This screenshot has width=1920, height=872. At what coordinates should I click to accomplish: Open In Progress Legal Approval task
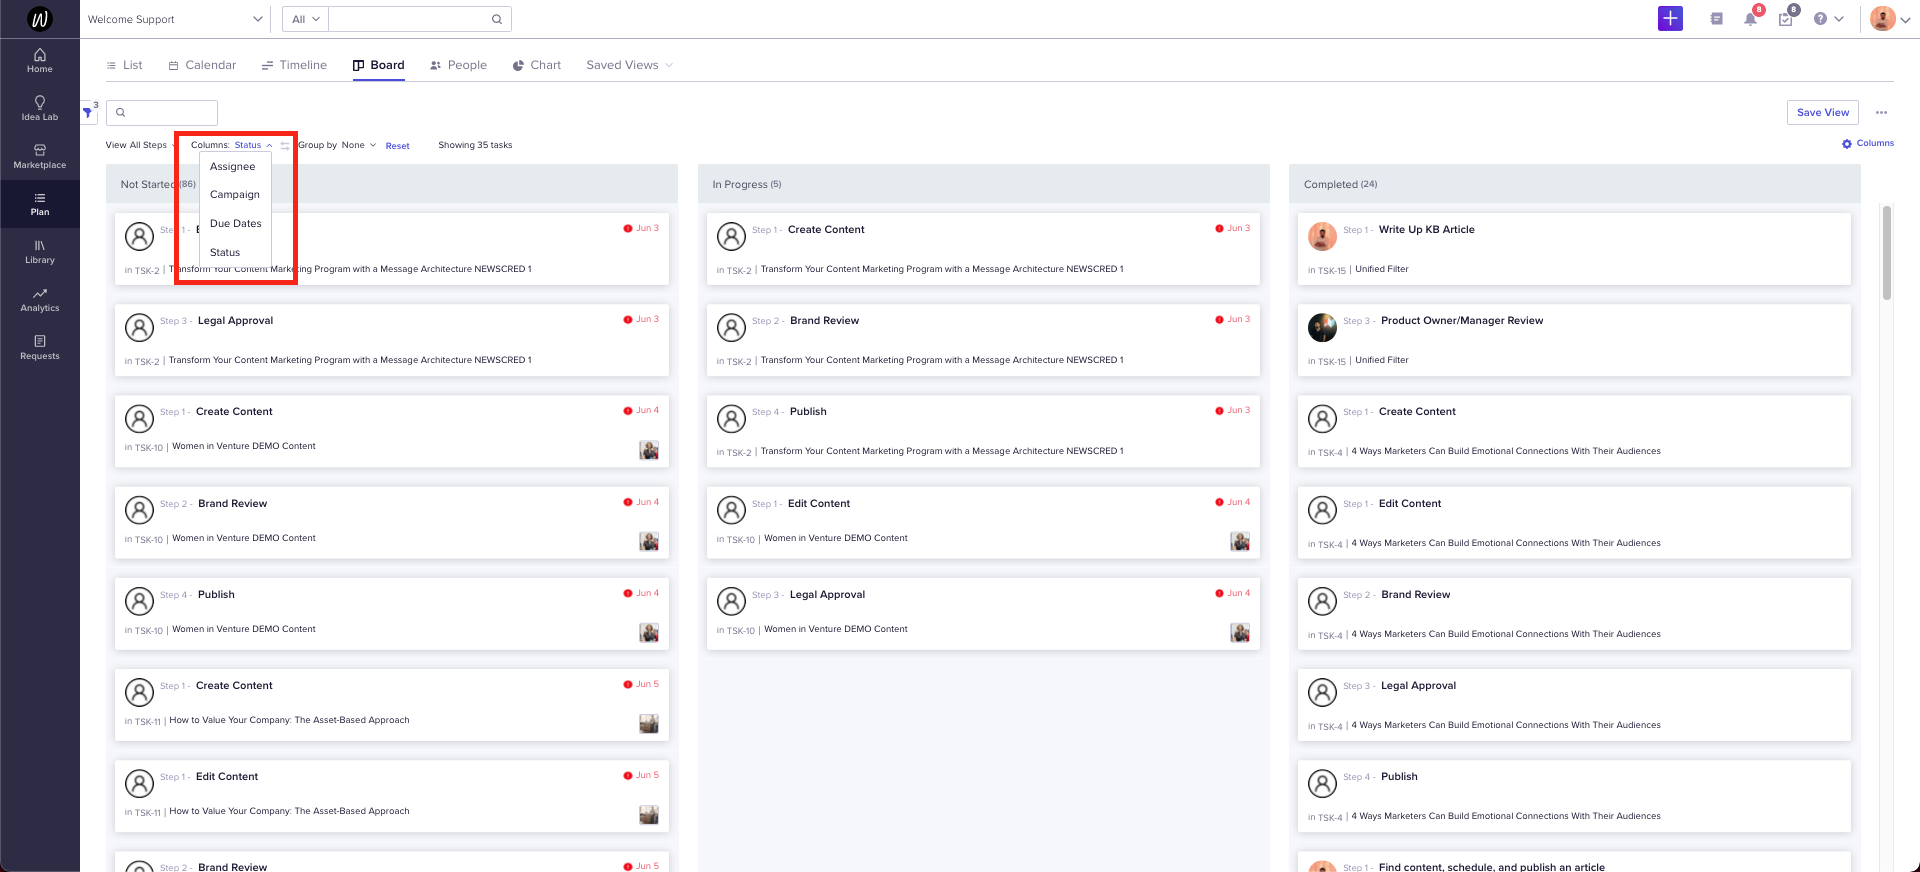827,595
